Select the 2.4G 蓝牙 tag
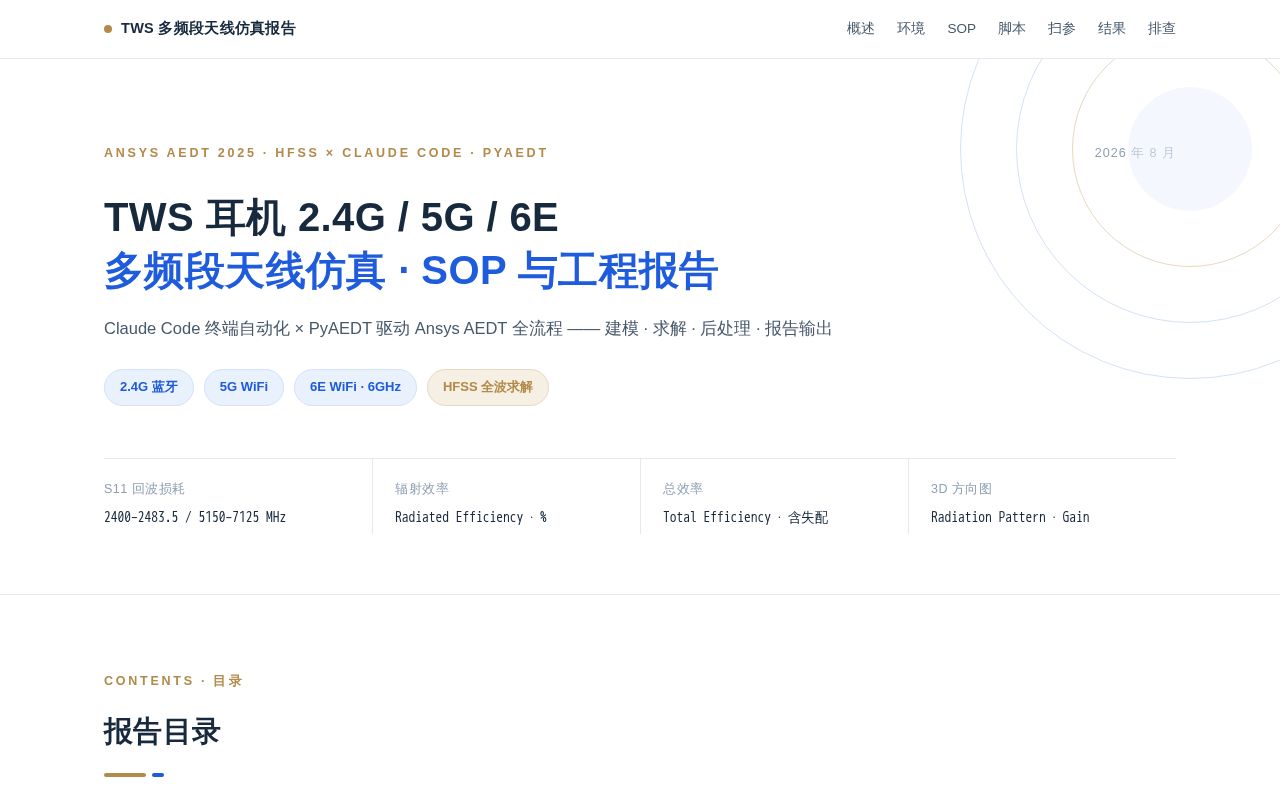This screenshot has width=1280, height=800. tap(149, 387)
